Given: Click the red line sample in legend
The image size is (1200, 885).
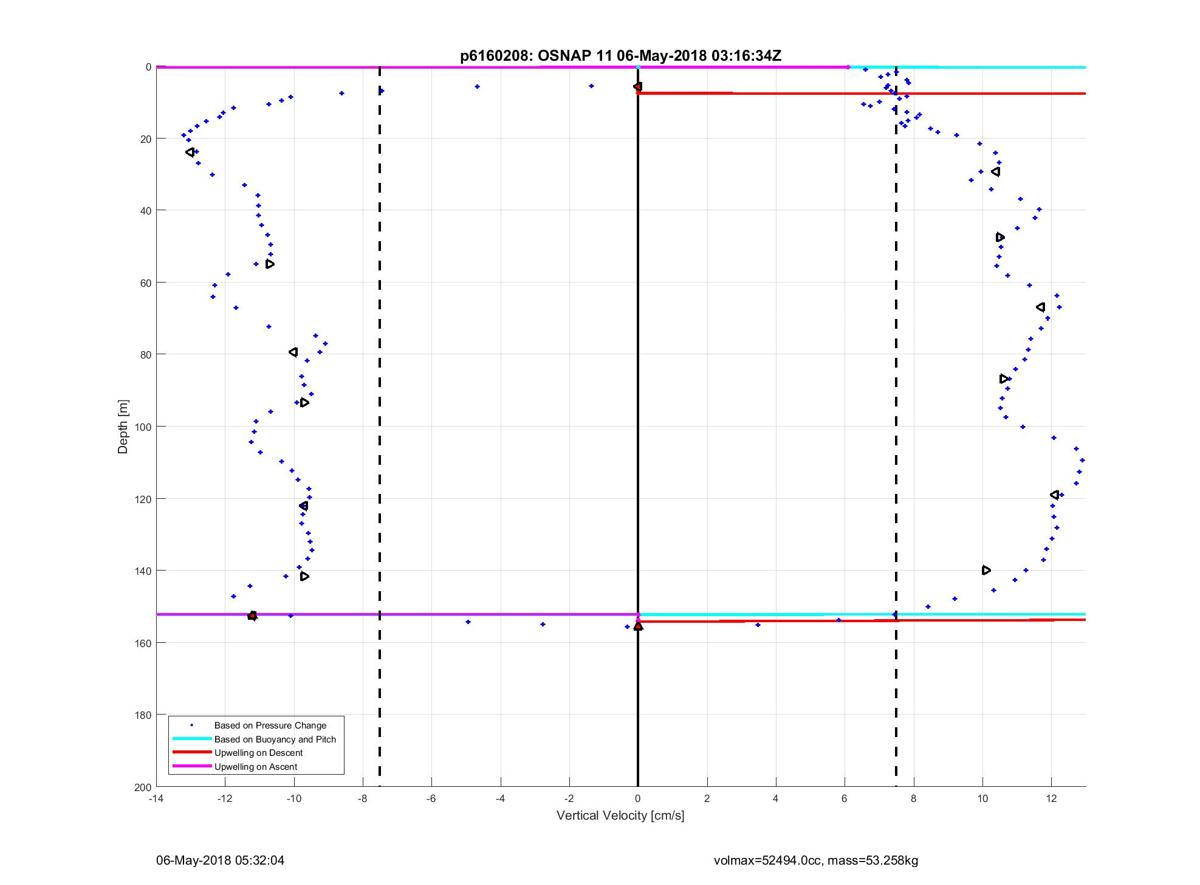Looking at the screenshot, I should (191, 753).
